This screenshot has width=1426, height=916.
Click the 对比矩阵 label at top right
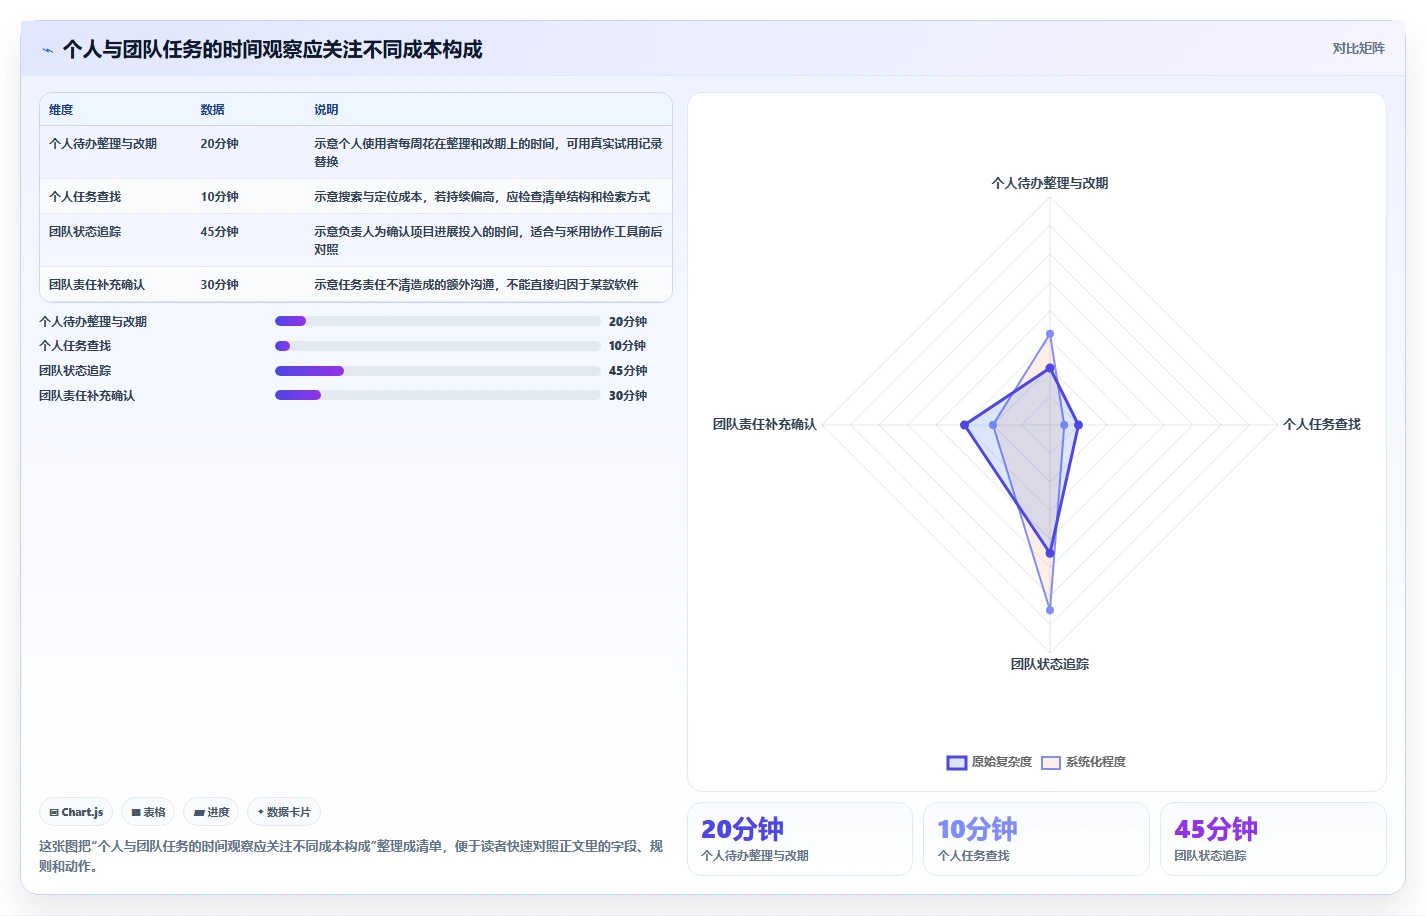coord(1358,48)
